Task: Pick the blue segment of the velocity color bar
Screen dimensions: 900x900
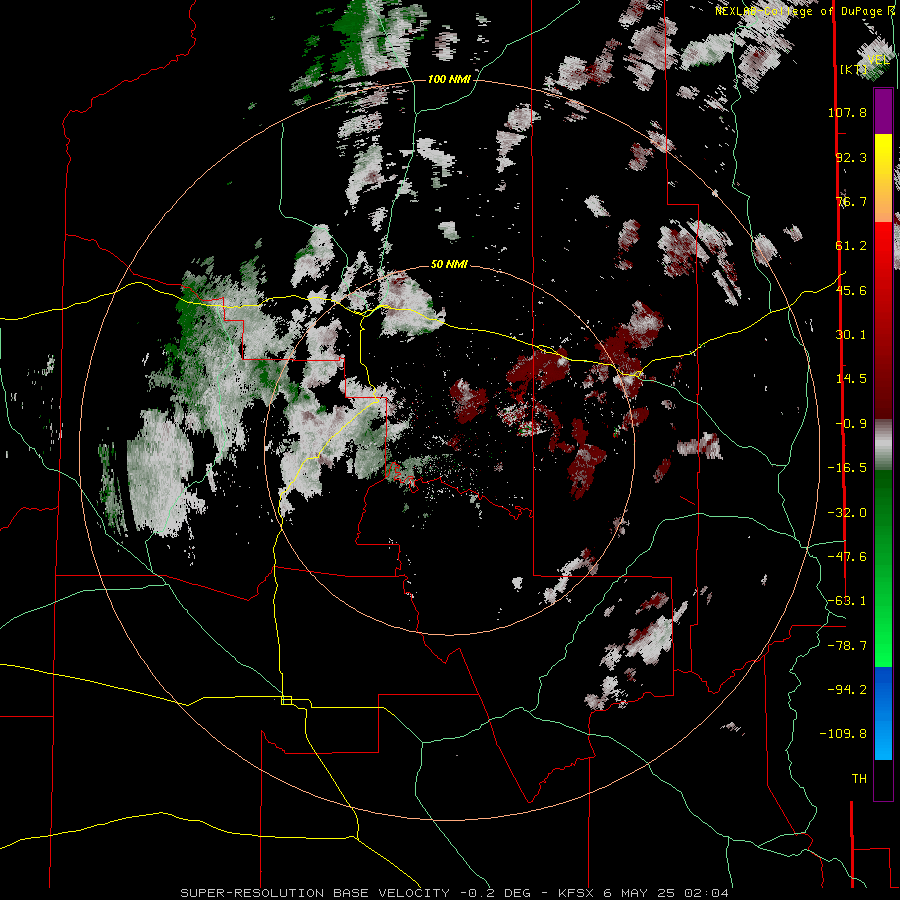Action: click(x=883, y=713)
